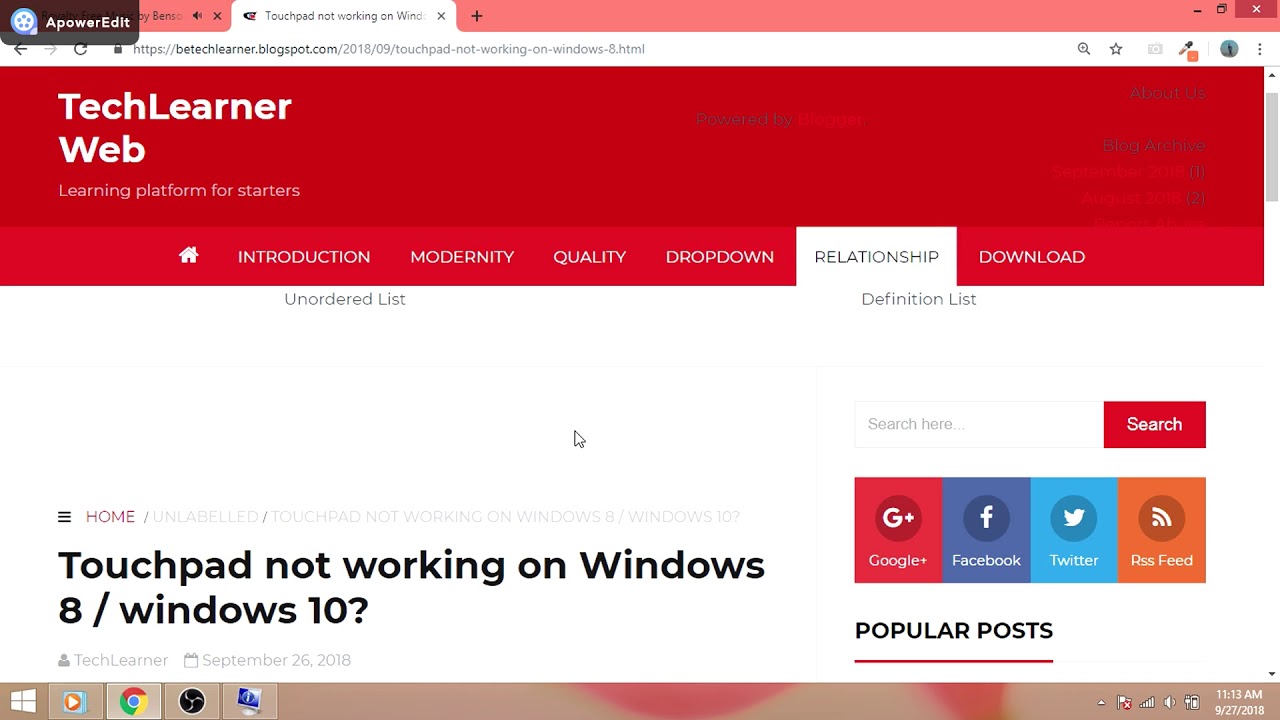The image size is (1280, 720).
Task: Open the Rss Feed social button
Action: point(1162,530)
